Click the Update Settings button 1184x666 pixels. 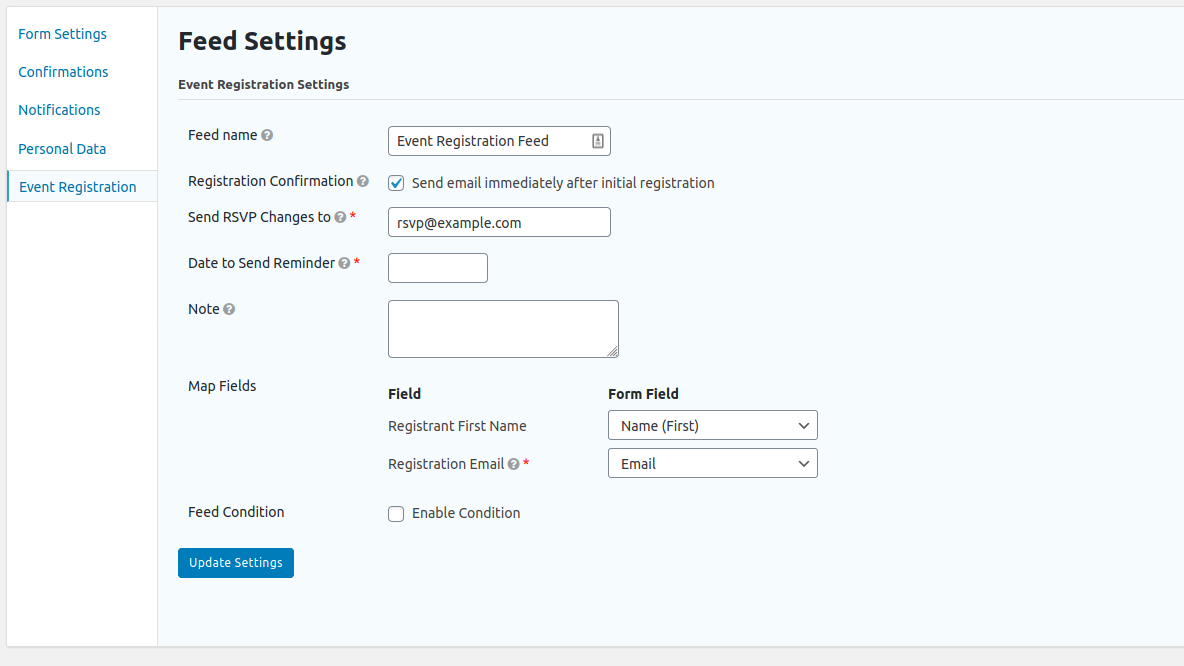tap(236, 563)
